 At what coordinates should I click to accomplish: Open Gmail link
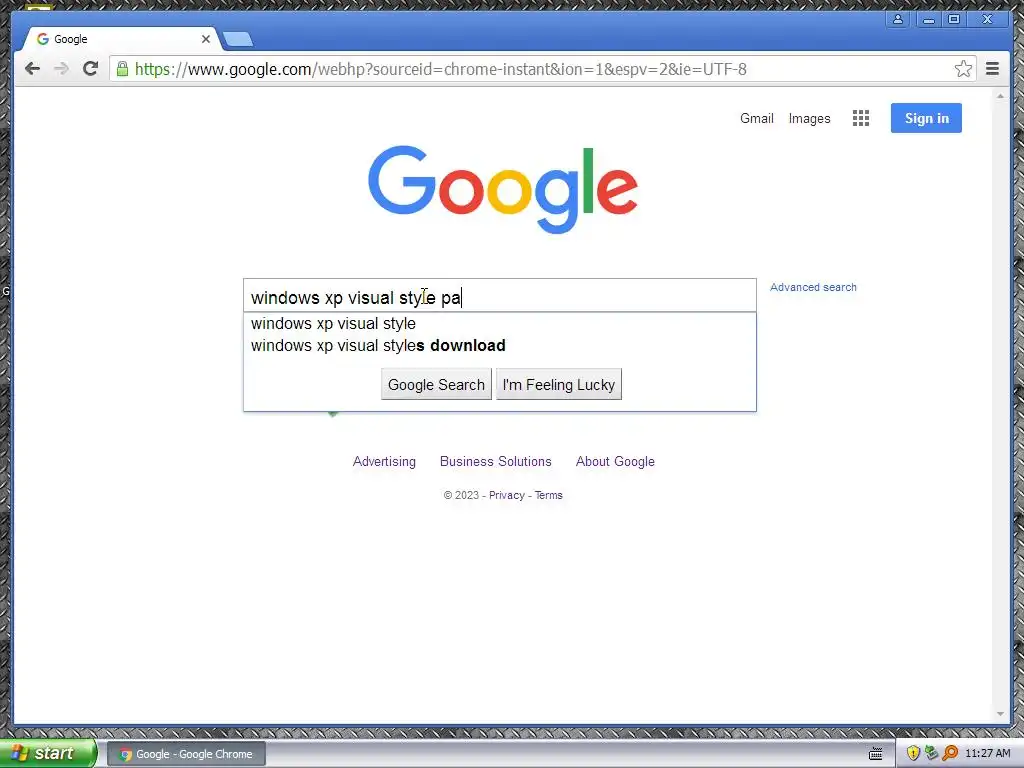[756, 118]
